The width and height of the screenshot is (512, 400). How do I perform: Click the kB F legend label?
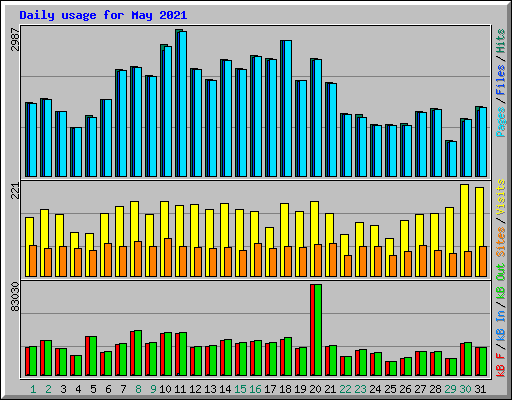501,364
